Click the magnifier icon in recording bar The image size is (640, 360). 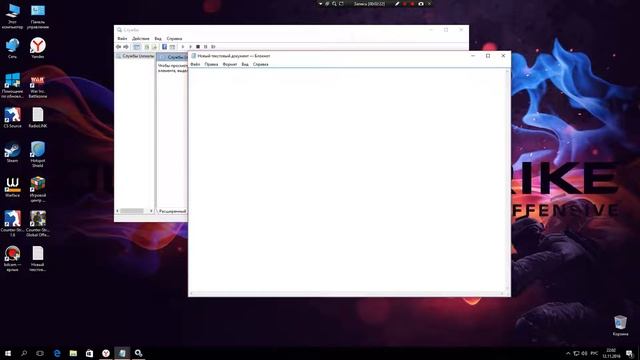[x=334, y=4]
